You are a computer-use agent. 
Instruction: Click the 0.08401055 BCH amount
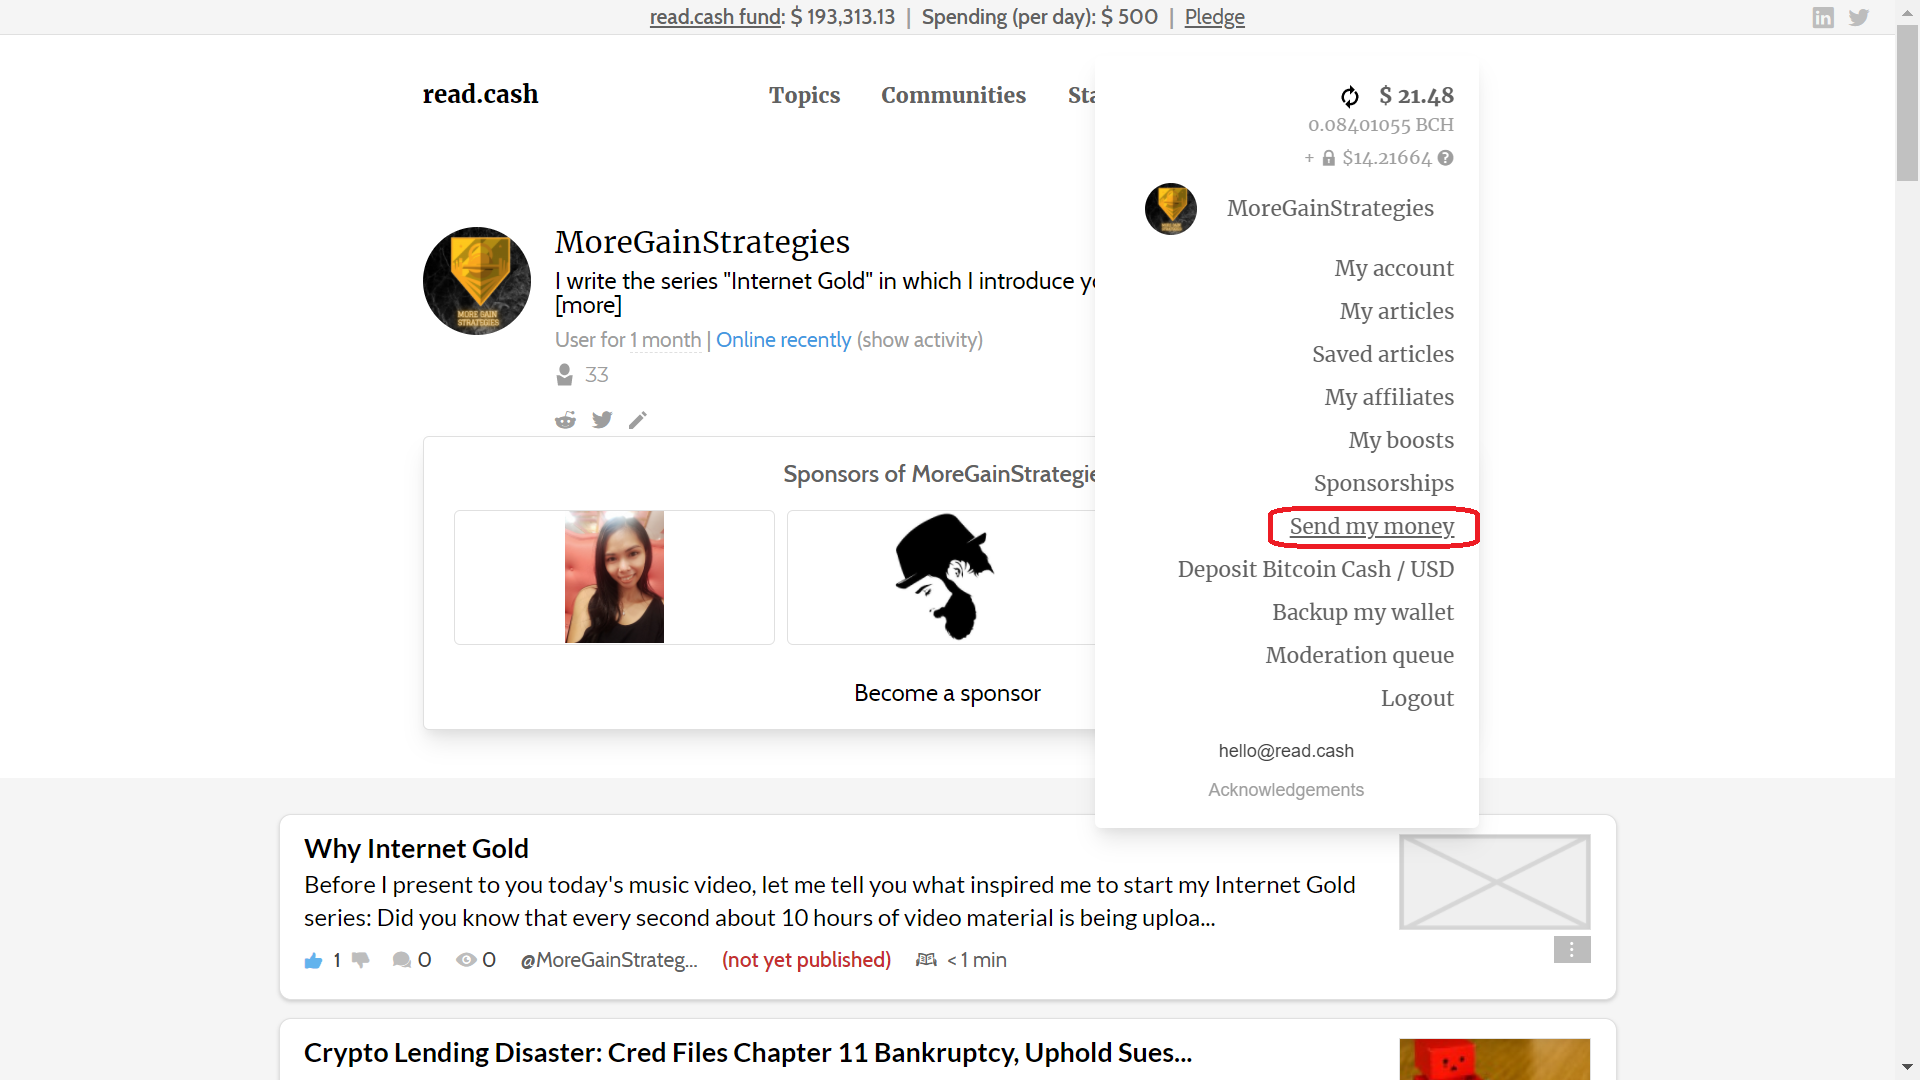click(1381, 125)
